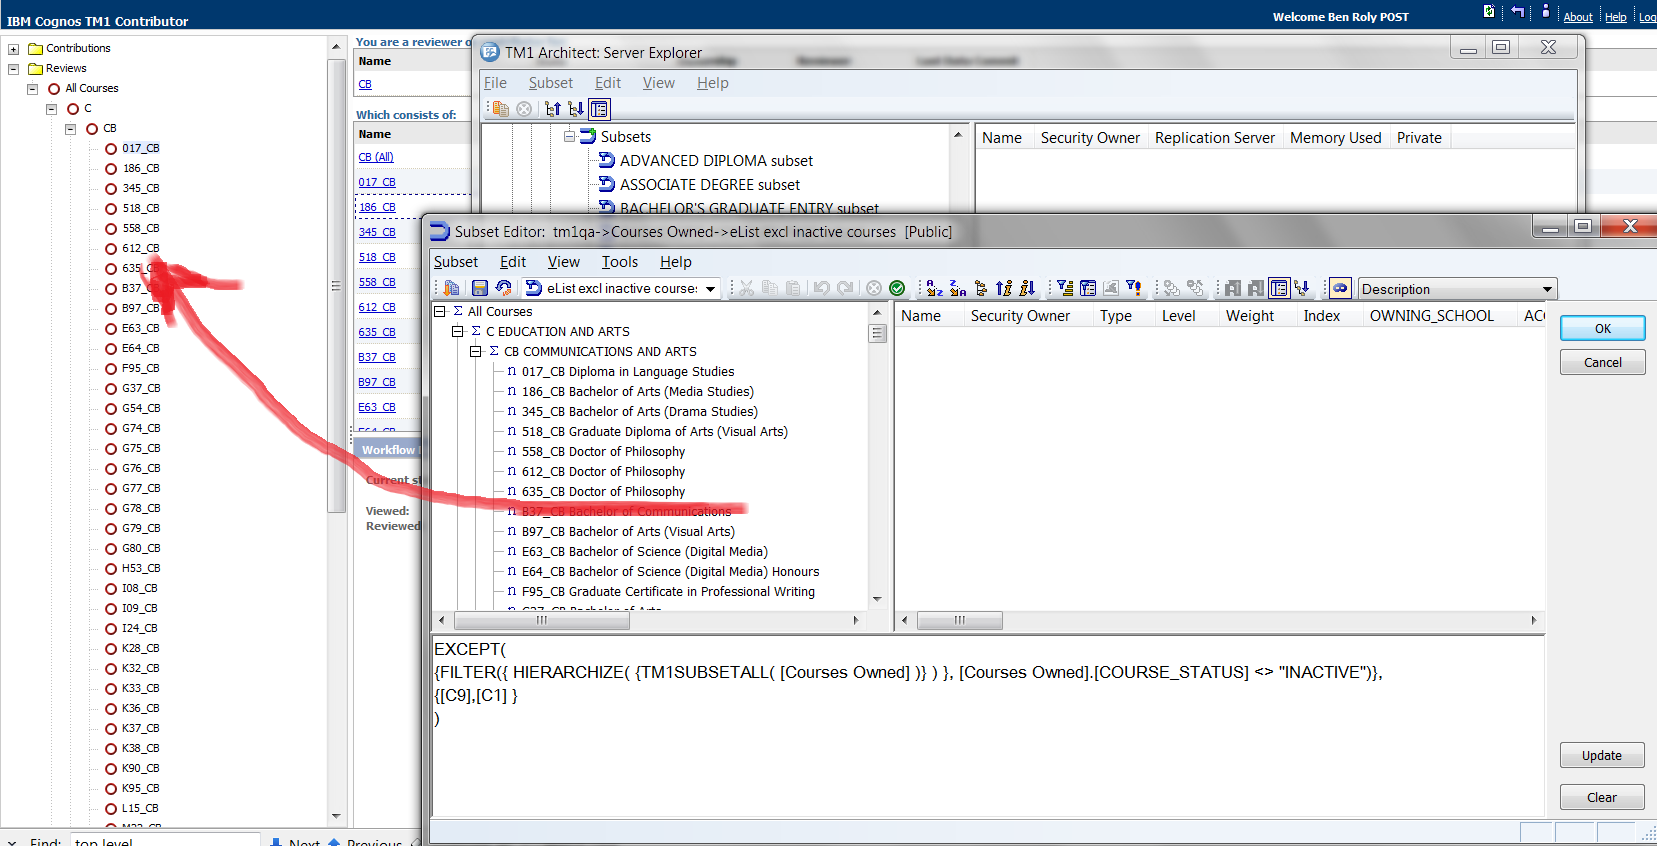Viewport: 1657px width, 846px height.
Task: Collapse 'CB COMMUNICATIONS AND ARTS' consolidation
Action: [x=476, y=351]
